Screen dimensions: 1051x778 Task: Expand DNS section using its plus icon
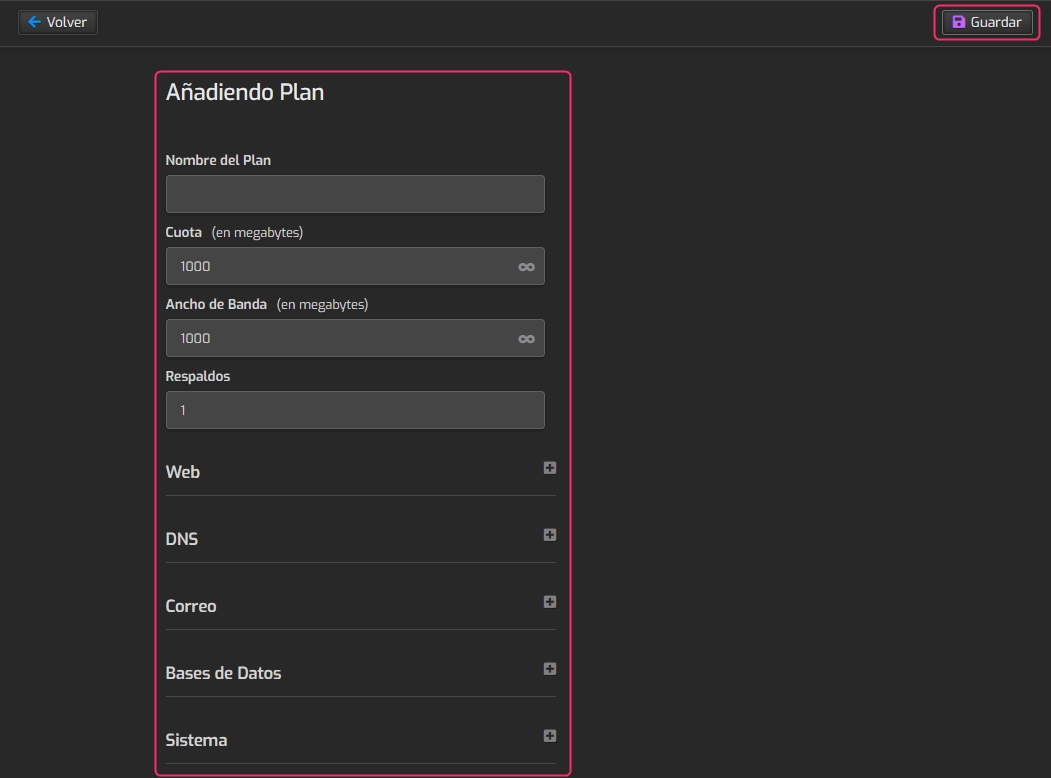549,535
